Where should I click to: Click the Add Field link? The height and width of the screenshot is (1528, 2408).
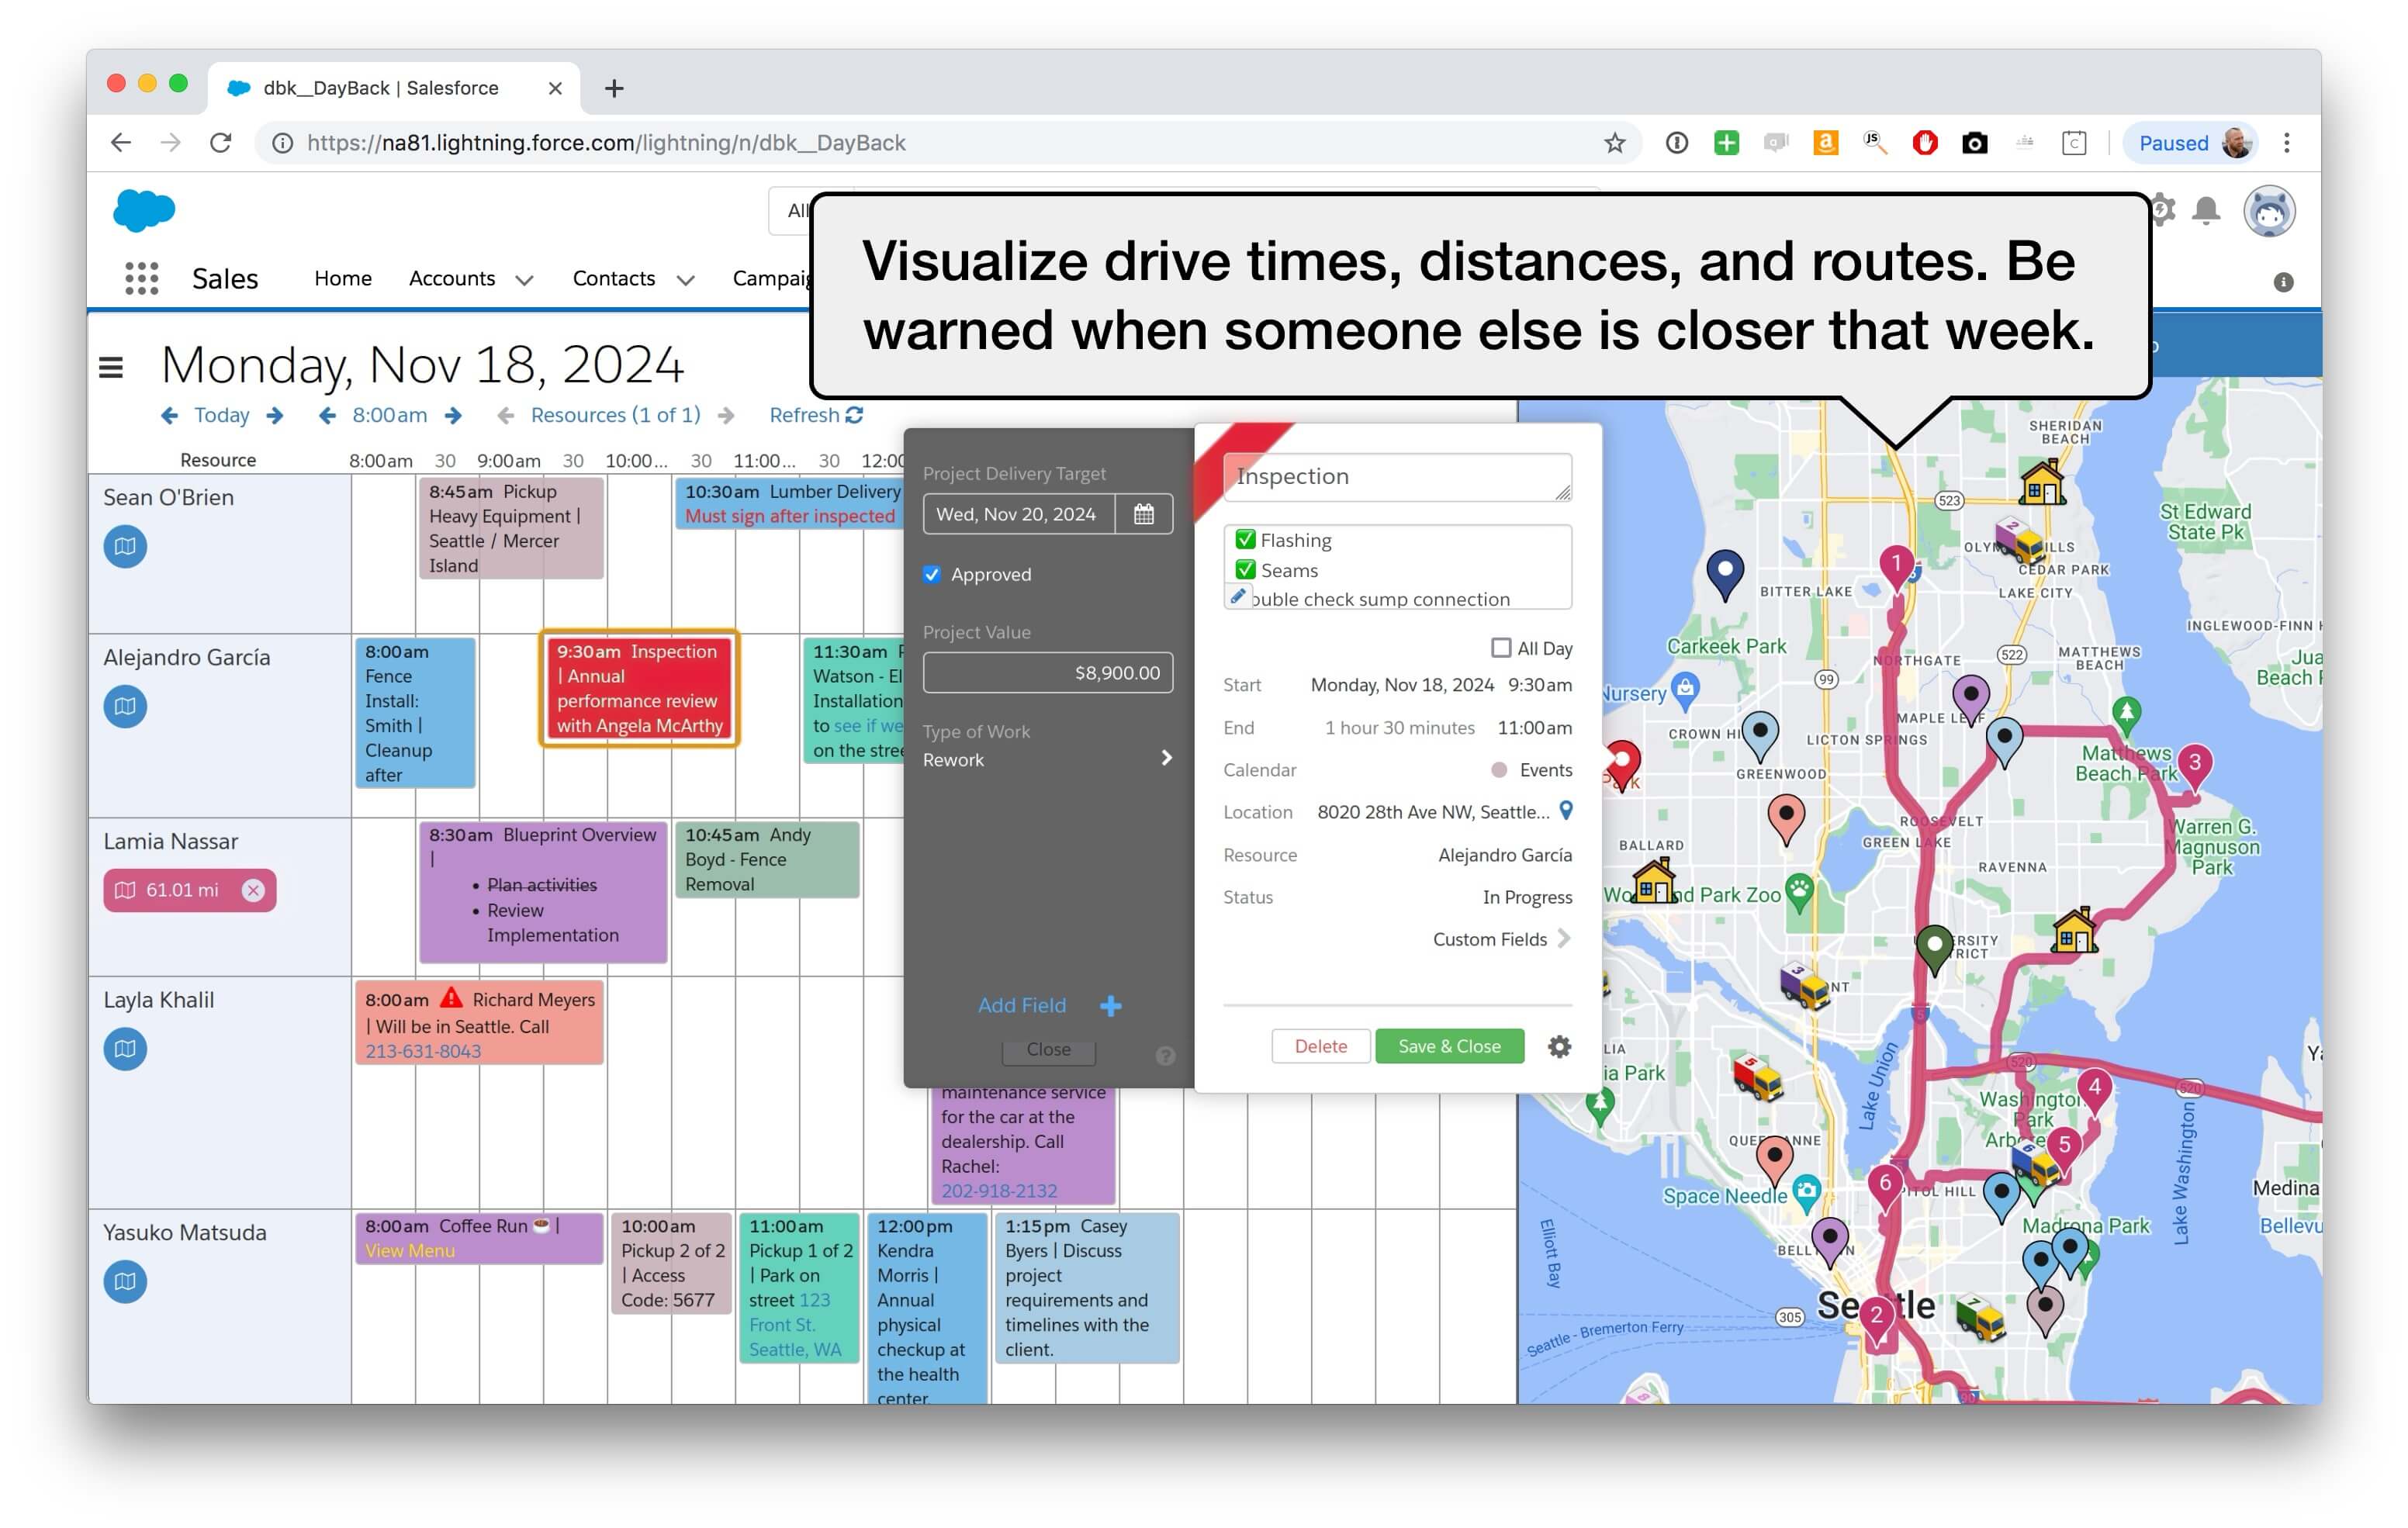[1022, 1006]
